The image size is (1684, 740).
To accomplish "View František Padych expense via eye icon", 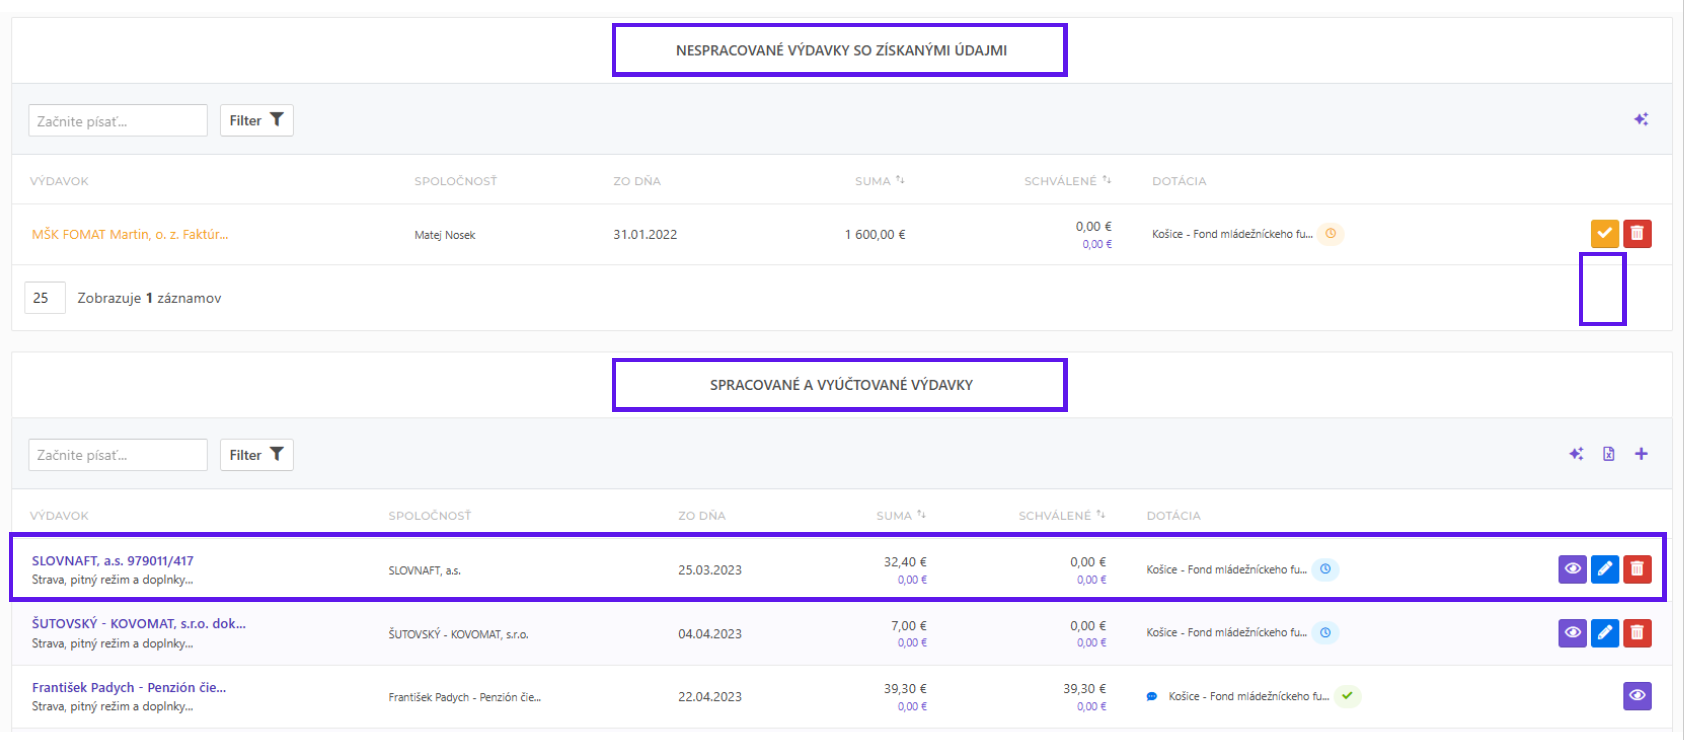I will 1637,696.
